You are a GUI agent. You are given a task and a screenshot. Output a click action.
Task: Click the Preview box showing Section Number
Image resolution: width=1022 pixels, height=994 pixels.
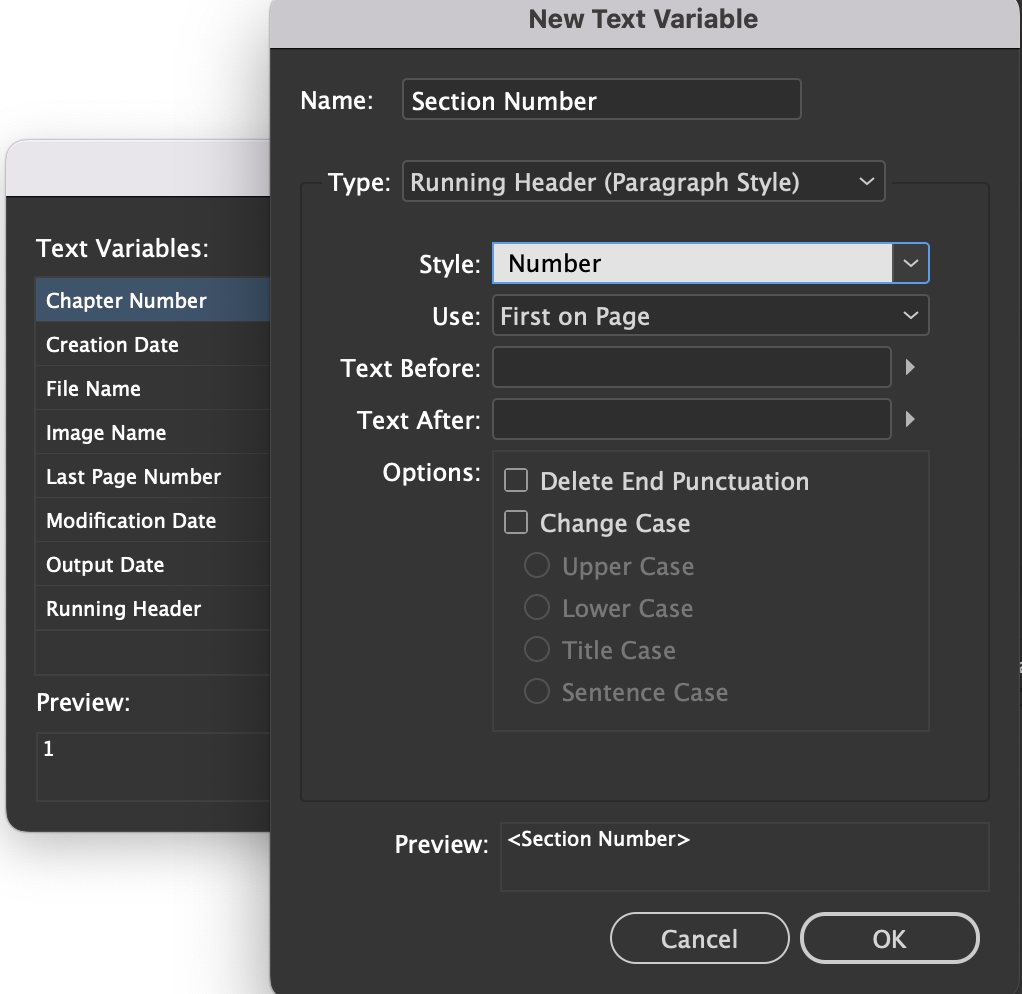point(744,857)
